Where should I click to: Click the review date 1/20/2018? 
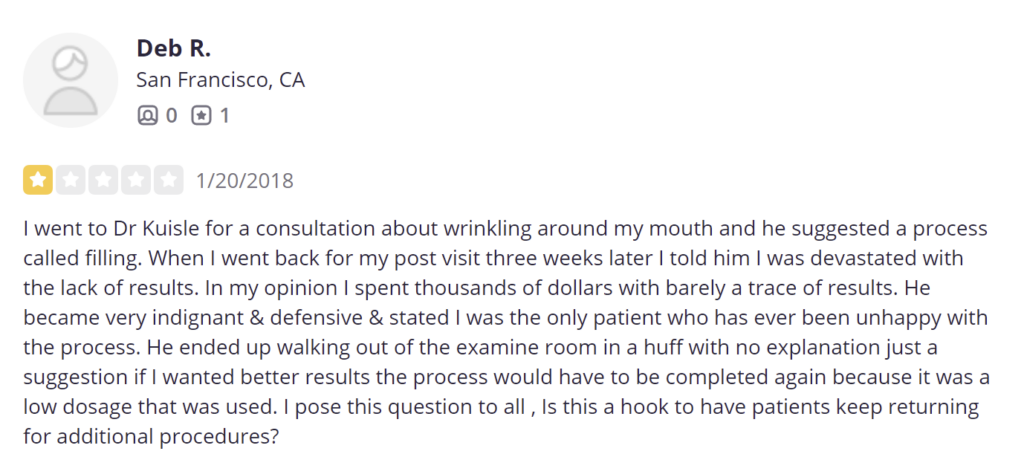(x=245, y=181)
